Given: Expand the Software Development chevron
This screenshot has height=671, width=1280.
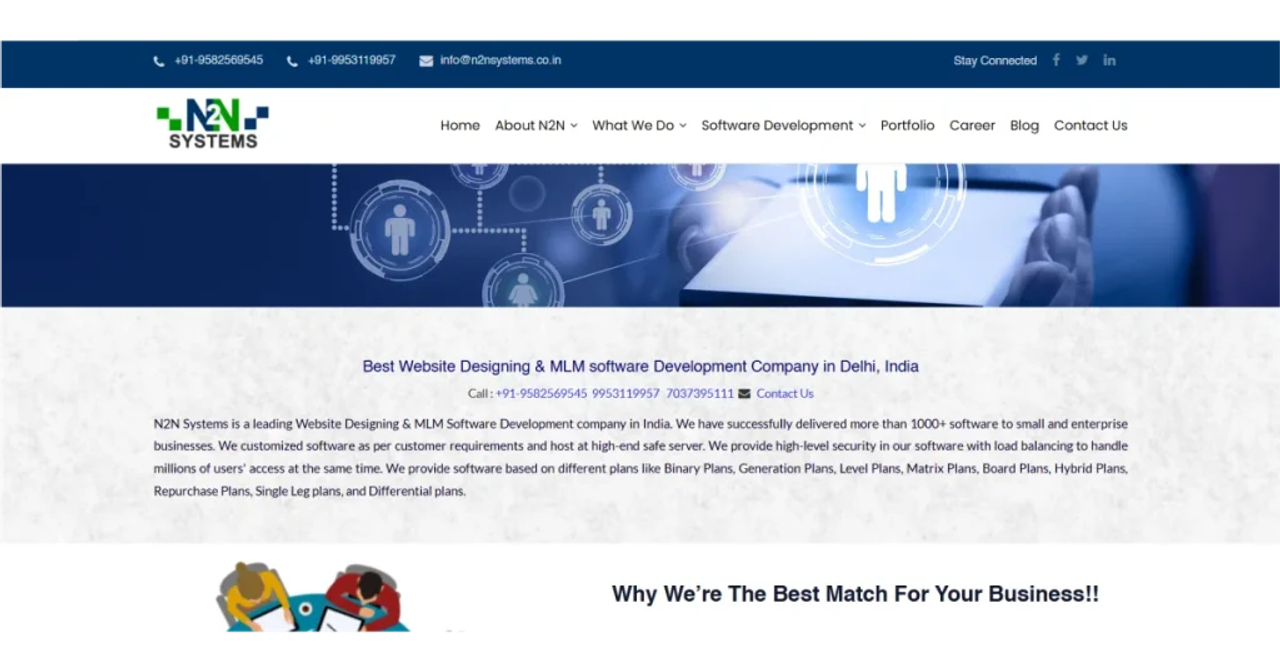Looking at the screenshot, I should tap(862, 126).
